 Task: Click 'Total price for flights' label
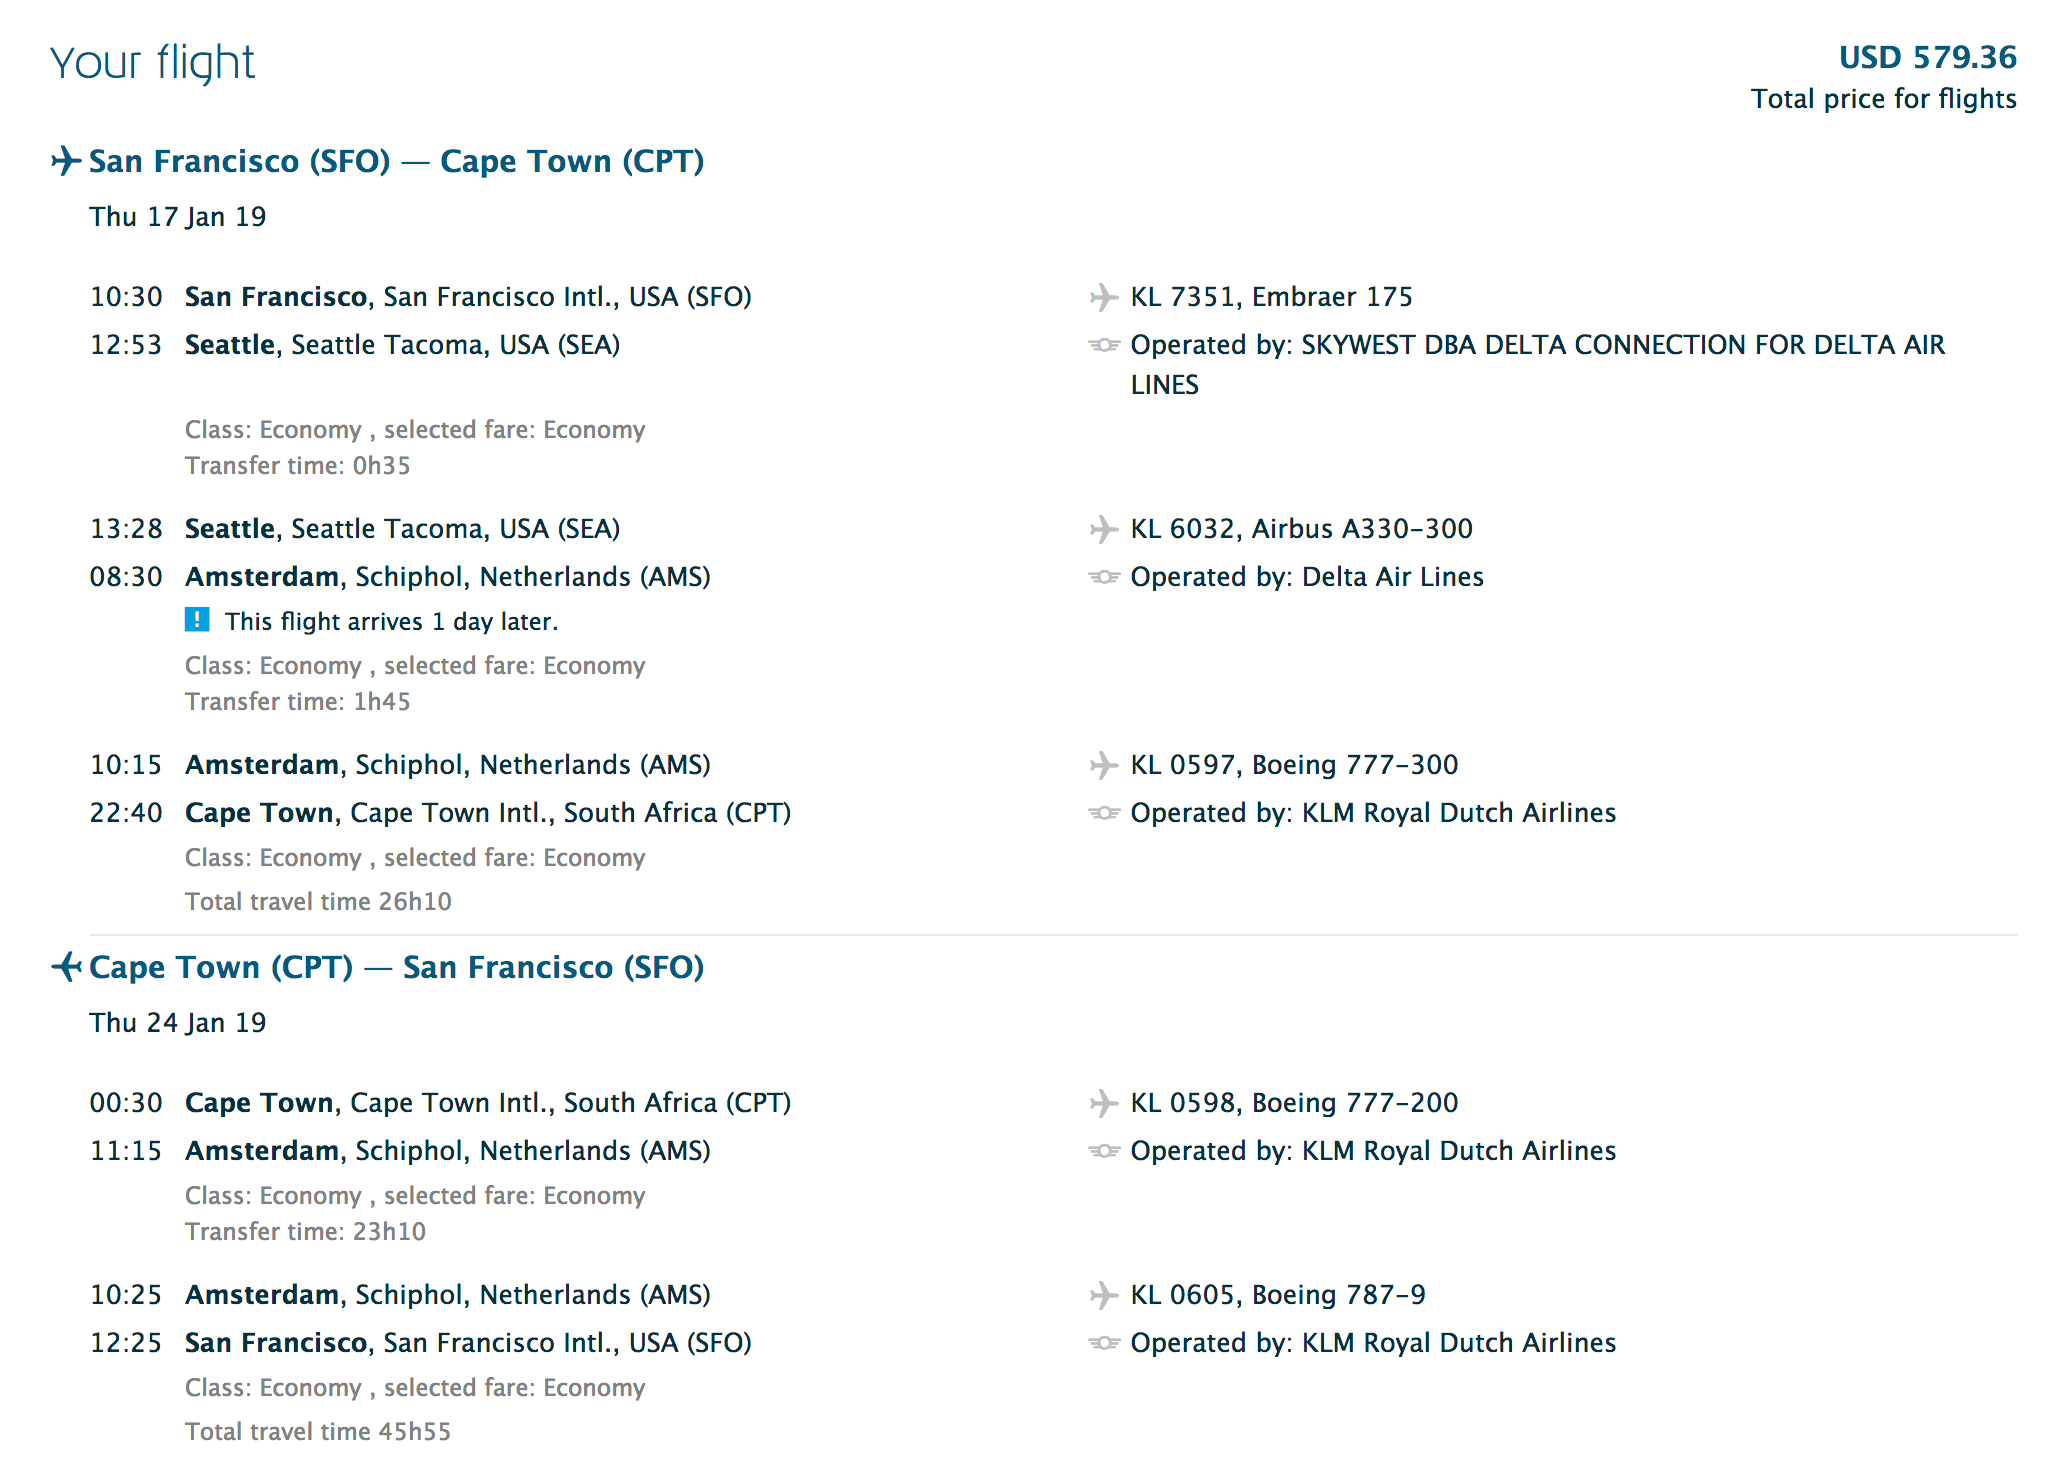(1883, 99)
